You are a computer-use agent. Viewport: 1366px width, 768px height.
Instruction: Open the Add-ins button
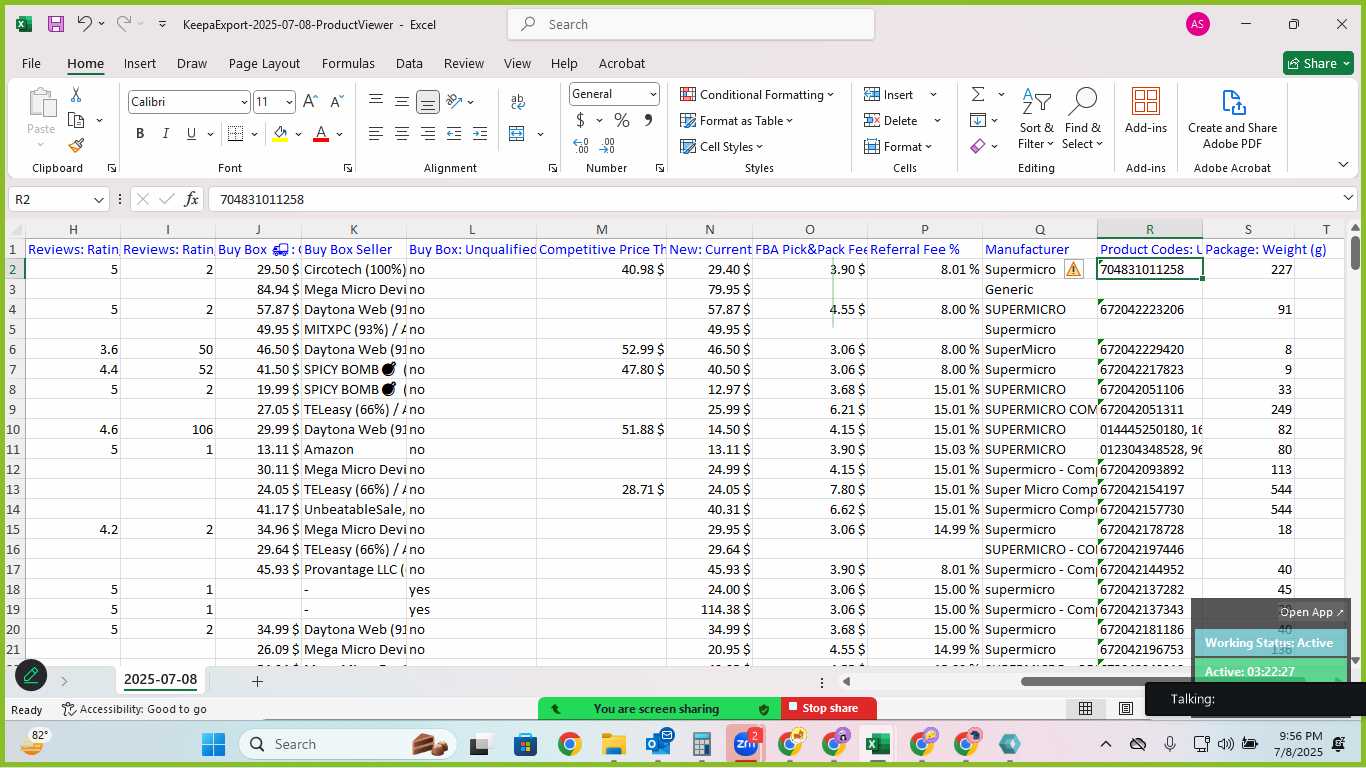pyautogui.click(x=1146, y=111)
